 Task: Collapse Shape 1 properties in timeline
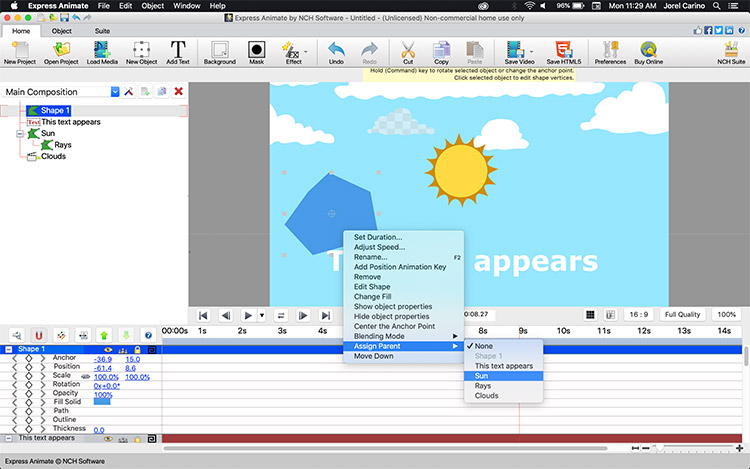point(9,349)
